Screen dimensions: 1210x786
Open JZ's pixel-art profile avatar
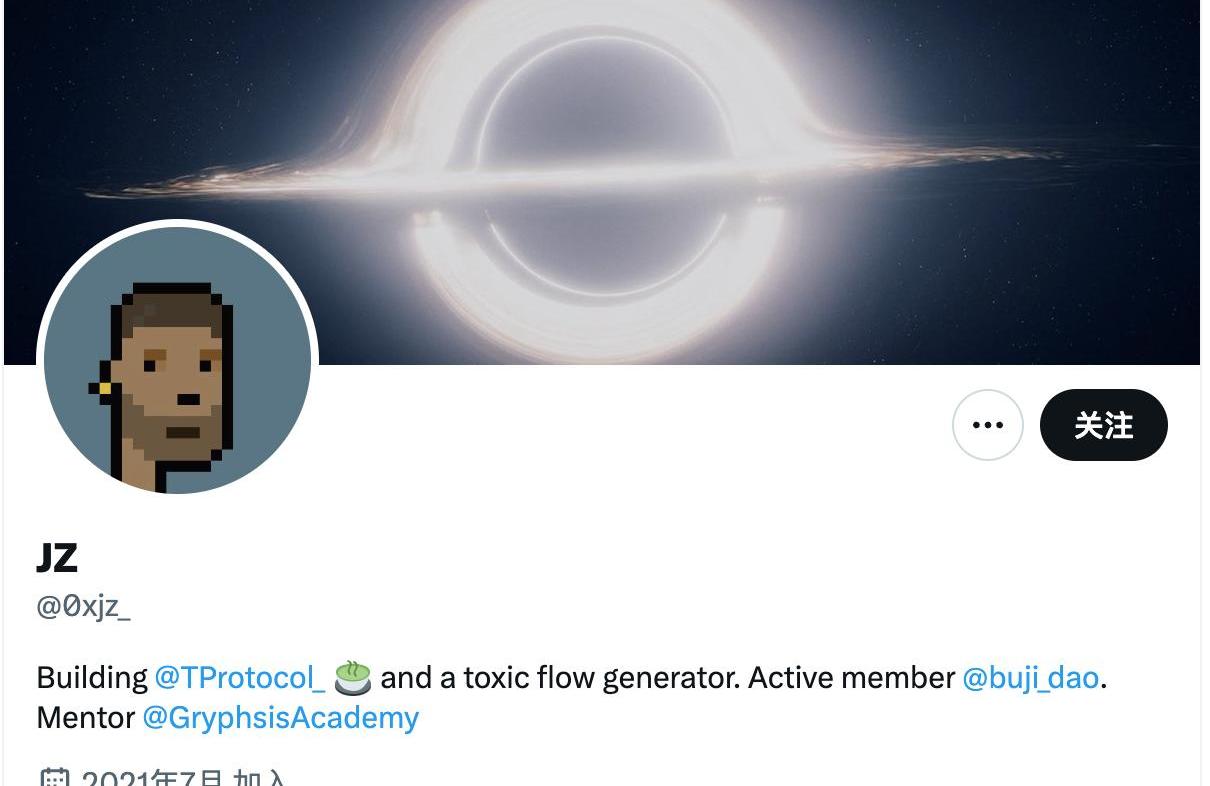(177, 359)
